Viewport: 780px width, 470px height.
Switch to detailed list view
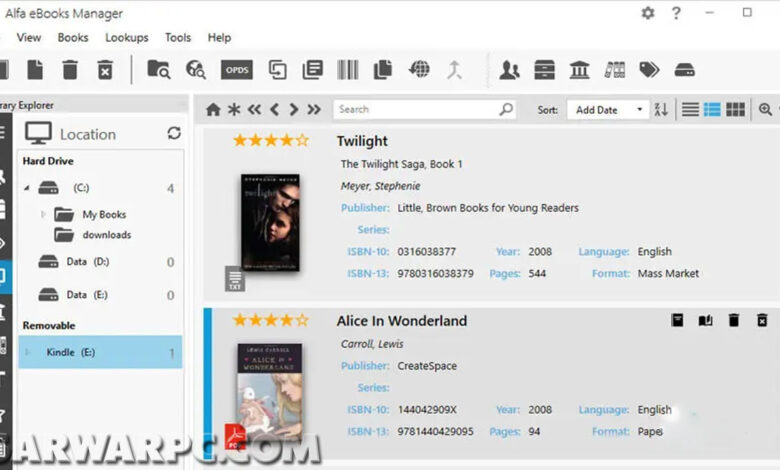click(x=712, y=109)
